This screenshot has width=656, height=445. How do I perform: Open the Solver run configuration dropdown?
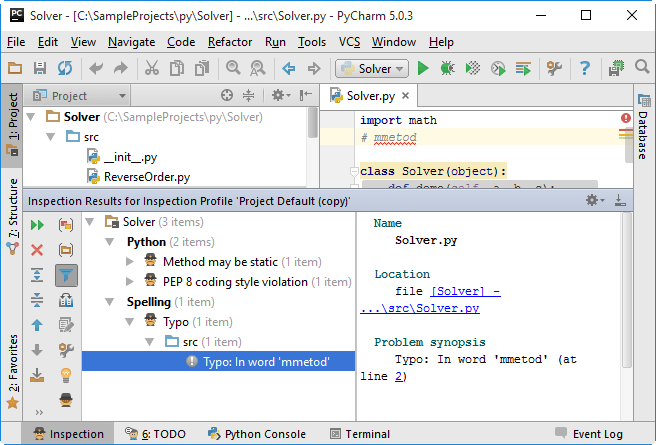371,68
